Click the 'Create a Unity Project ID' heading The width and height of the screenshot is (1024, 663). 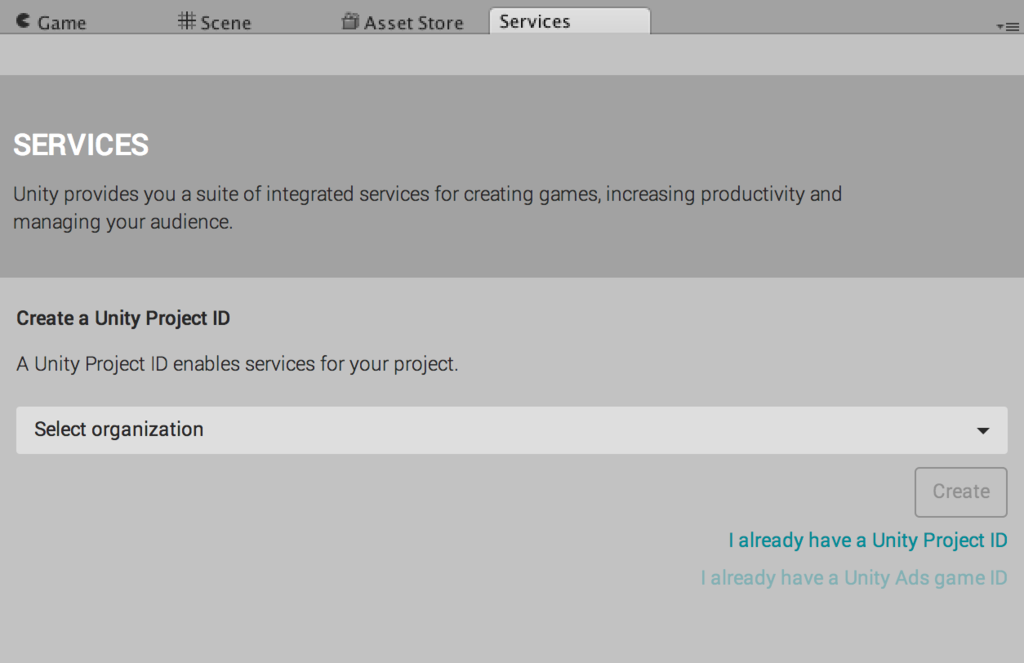123,318
